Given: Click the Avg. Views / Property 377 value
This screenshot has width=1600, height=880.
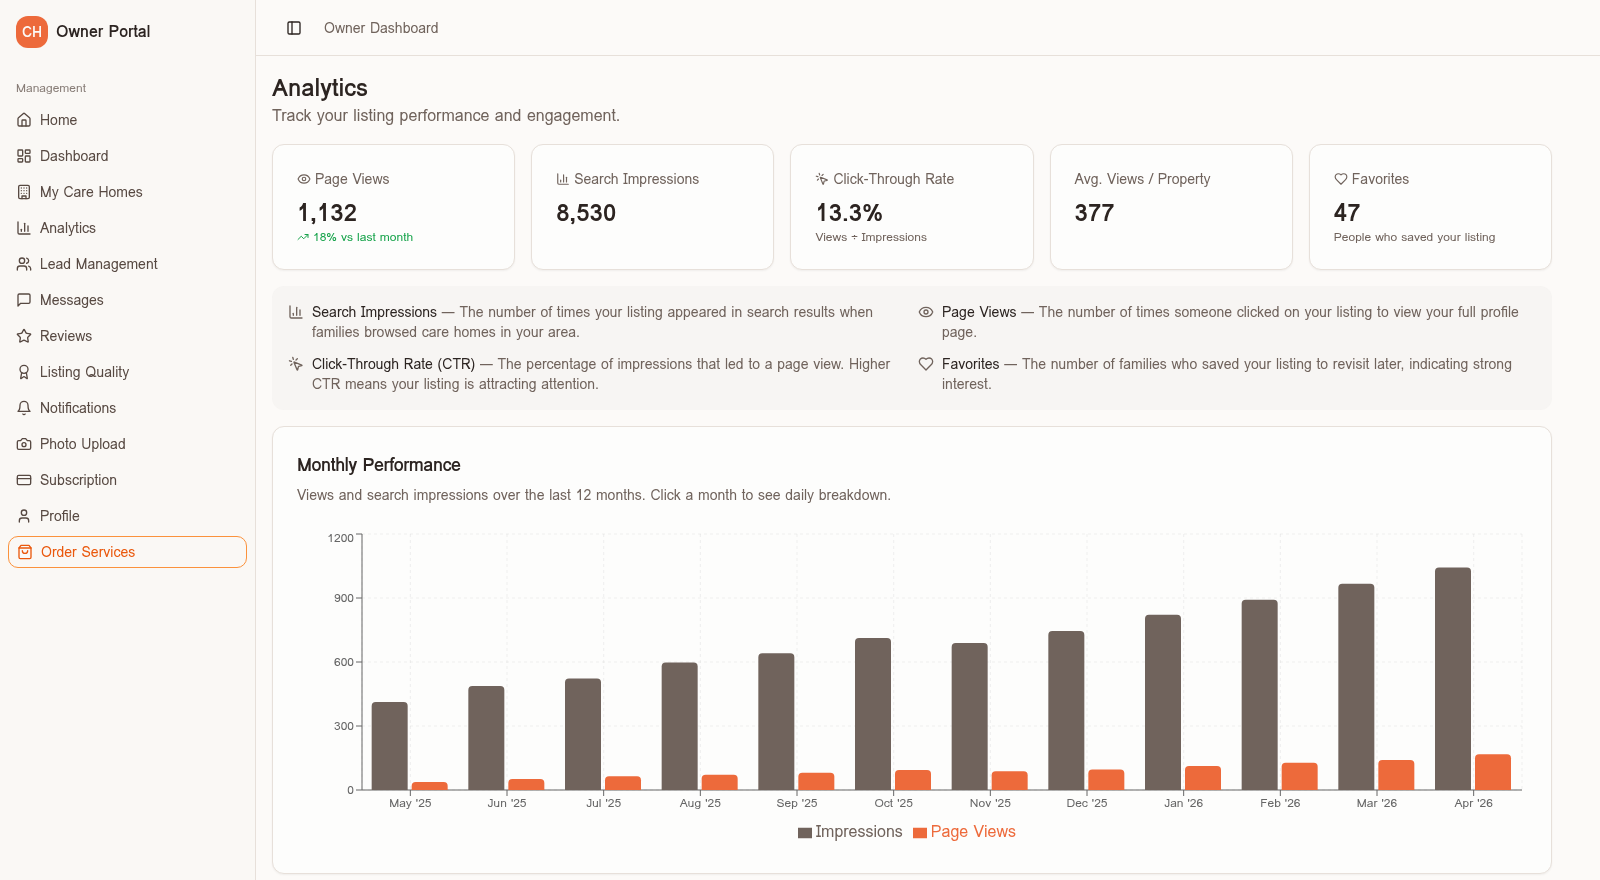Looking at the screenshot, I should coord(1094,213).
